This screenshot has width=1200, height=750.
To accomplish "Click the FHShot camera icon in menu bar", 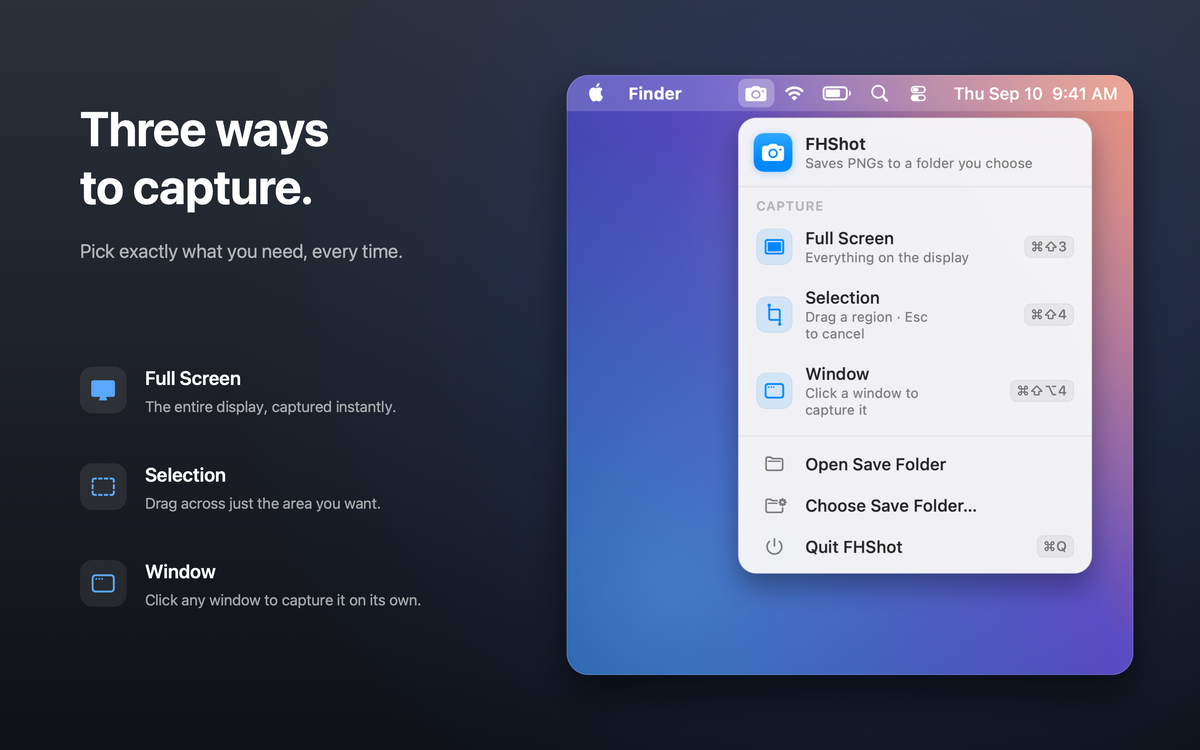I will coord(756,93).
